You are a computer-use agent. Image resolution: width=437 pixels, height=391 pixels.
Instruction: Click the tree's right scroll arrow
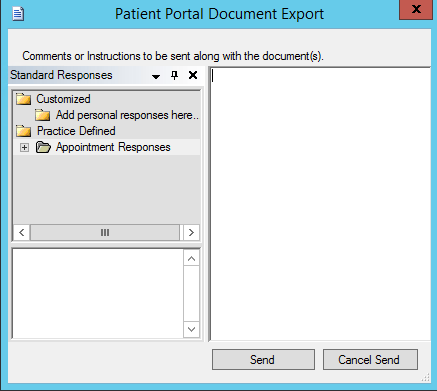click(191, 232)
